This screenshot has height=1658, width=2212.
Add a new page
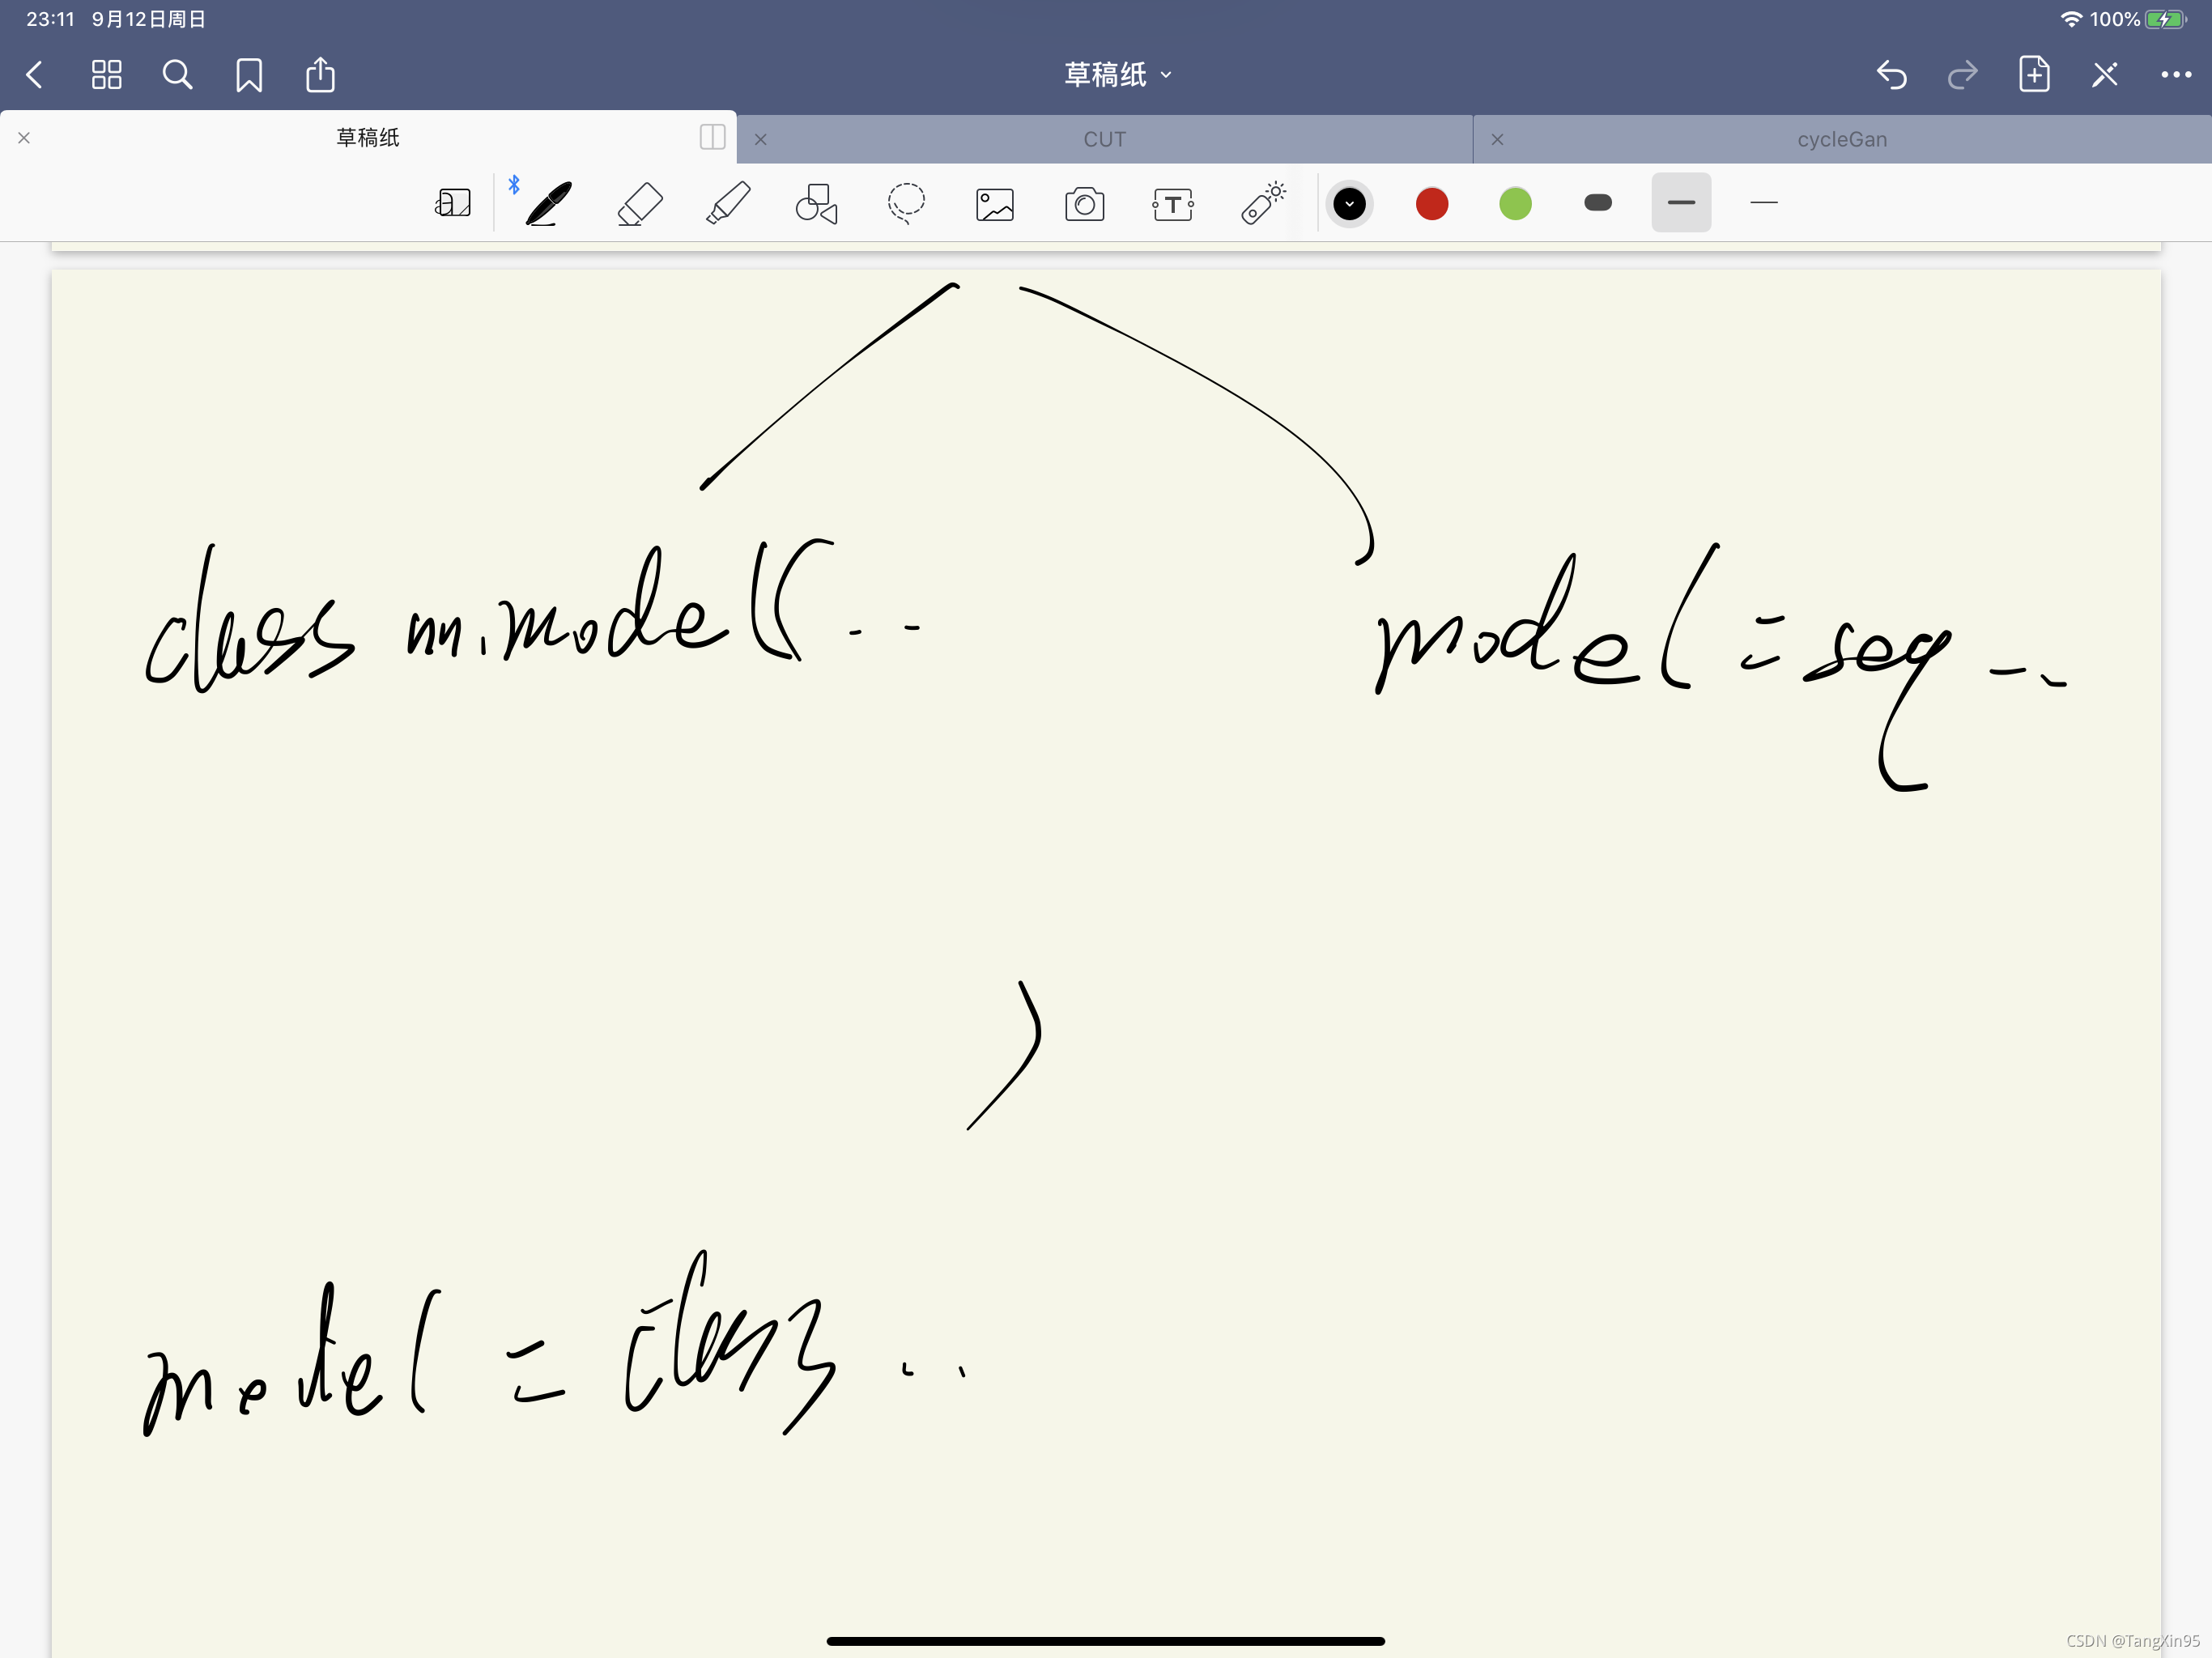click(2034, 74)
